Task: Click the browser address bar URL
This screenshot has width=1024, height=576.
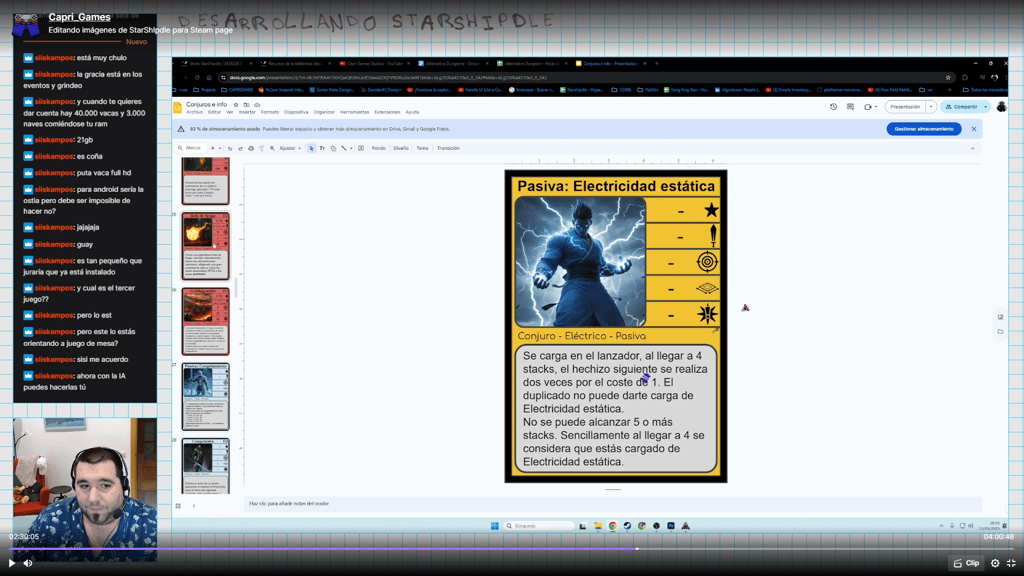Action: coord(388,77)
